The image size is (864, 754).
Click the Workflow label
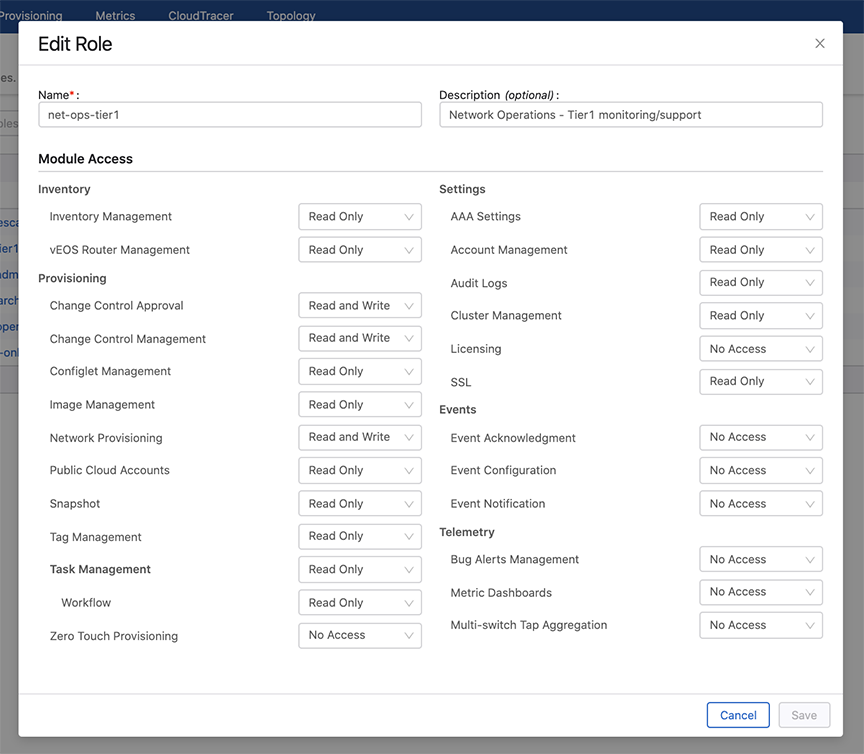pos(86,602)
